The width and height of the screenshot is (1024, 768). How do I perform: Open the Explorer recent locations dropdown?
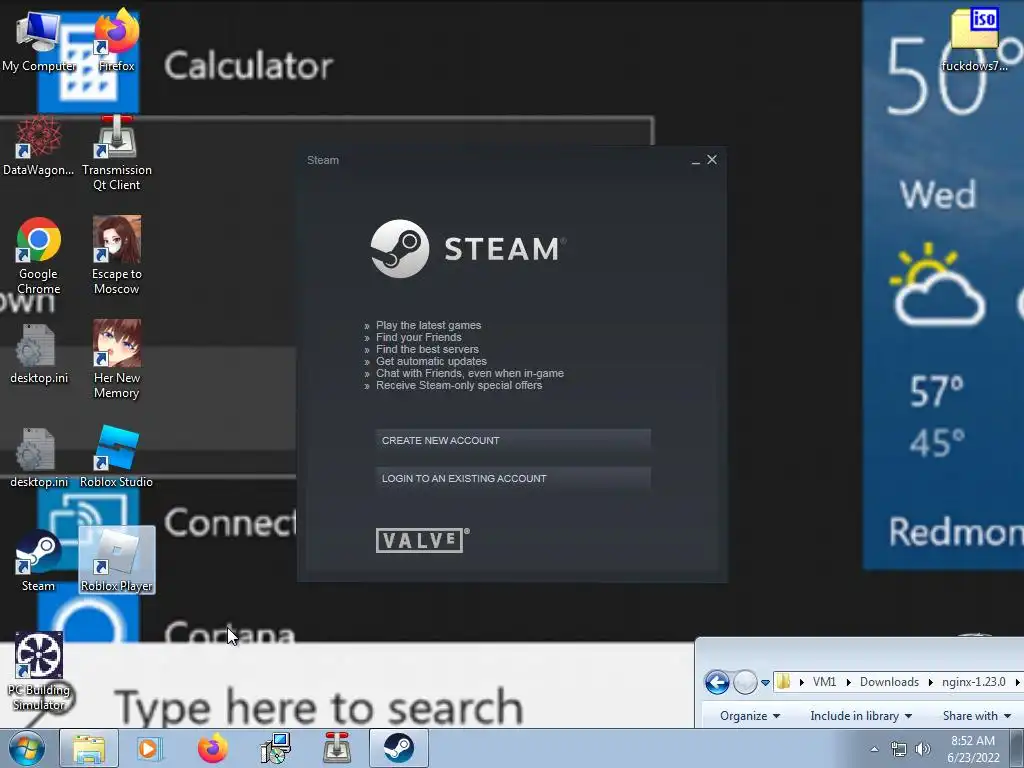click(x=765, y=683)
